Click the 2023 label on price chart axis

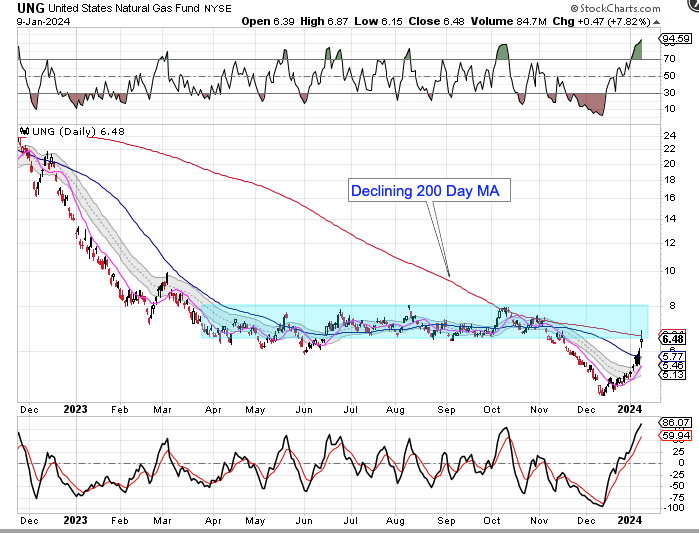(x=76, y=409)
